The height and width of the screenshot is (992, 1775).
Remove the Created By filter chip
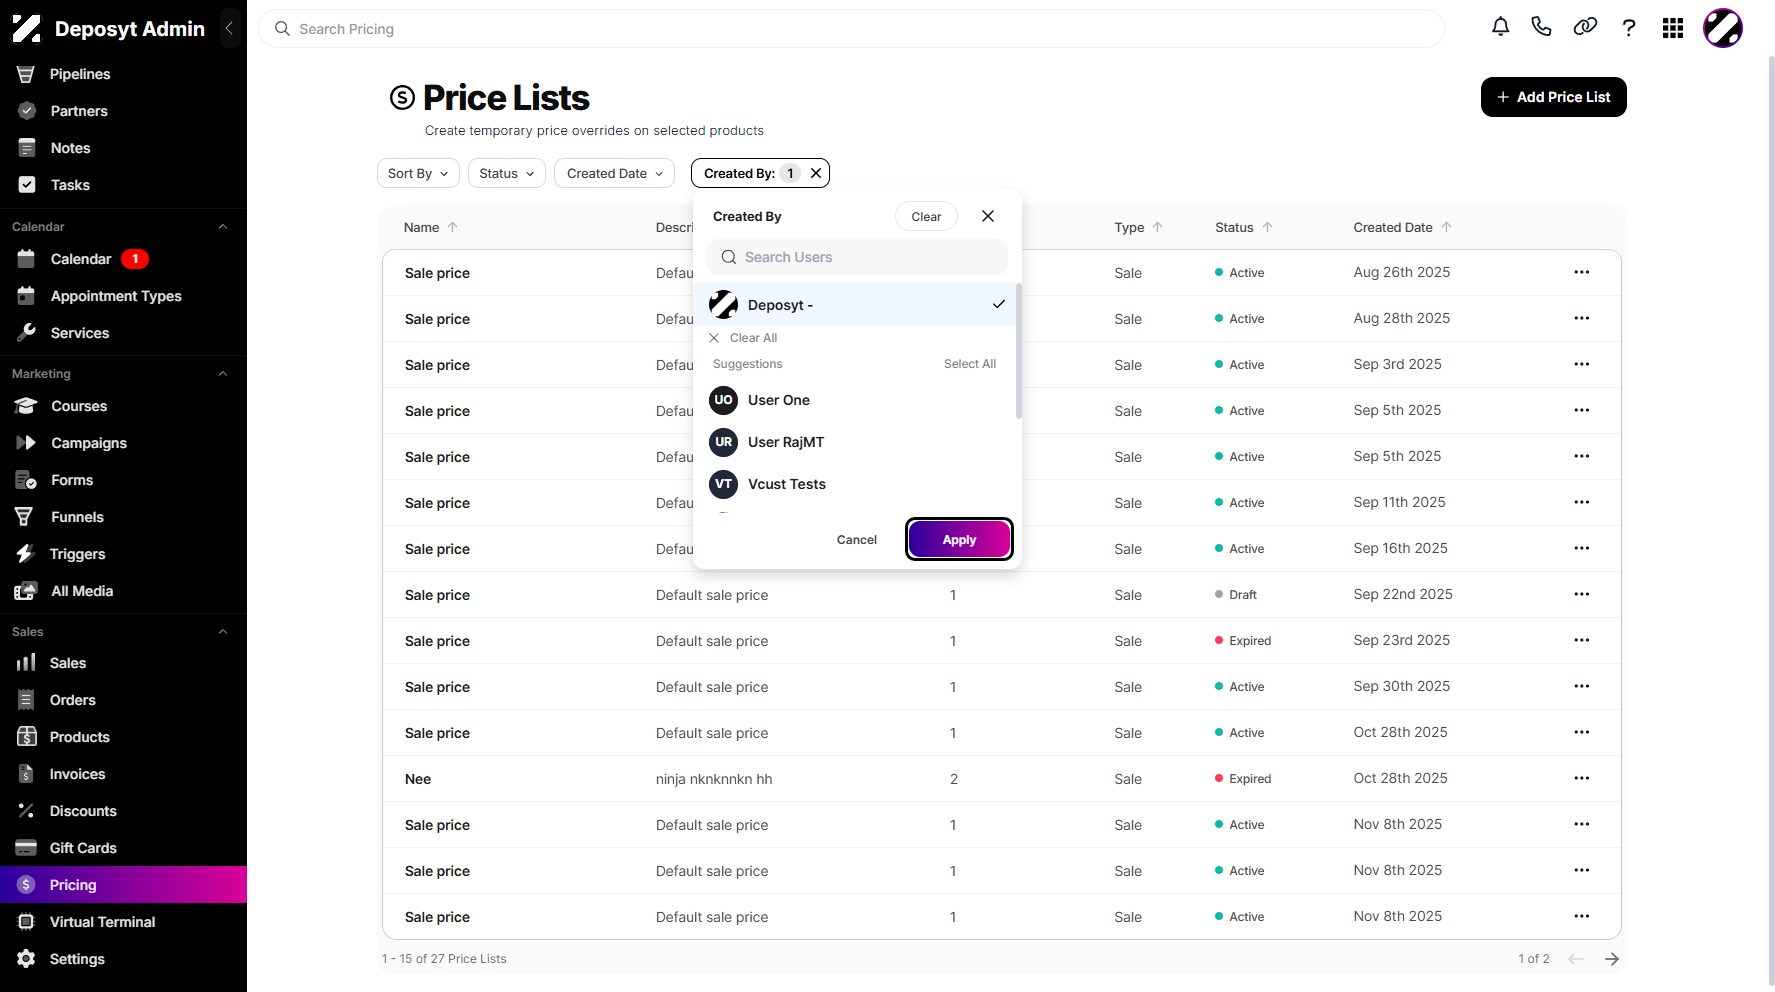tap(816, 173)
